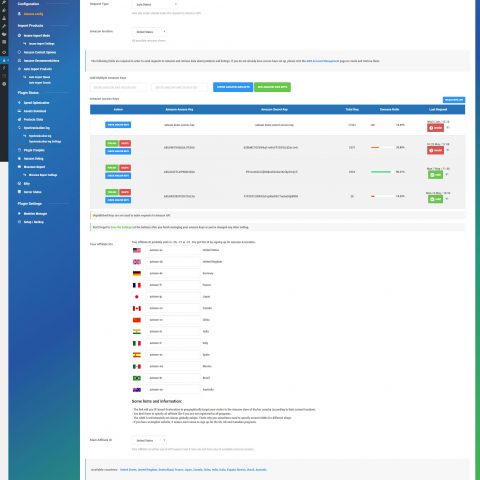Click the blue check keys button in first row
The width and height of the screenshot is (480, 480).
pyautogui.click(x=118, y=125)
